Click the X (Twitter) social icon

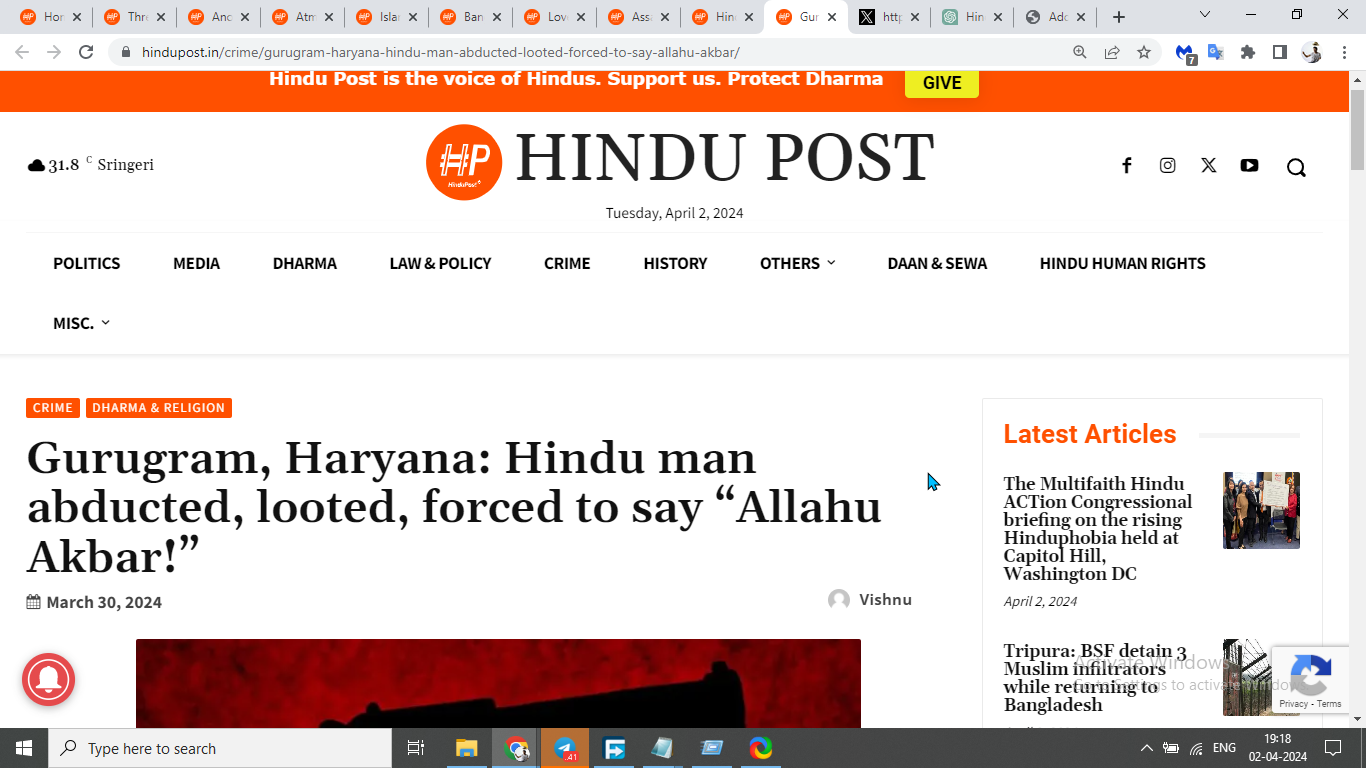point(1208,166)
